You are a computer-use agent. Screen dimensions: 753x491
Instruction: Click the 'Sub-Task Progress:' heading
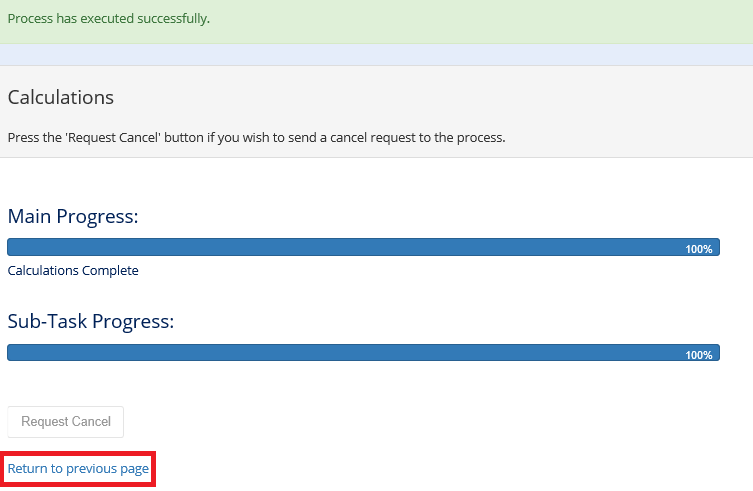point(91,321)
